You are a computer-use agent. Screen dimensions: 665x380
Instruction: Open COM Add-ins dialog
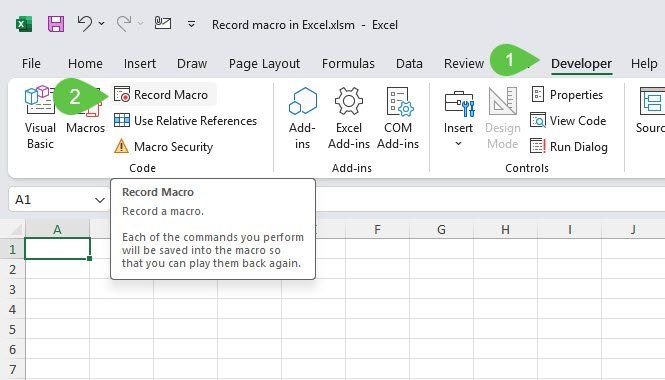click(398, 117)
